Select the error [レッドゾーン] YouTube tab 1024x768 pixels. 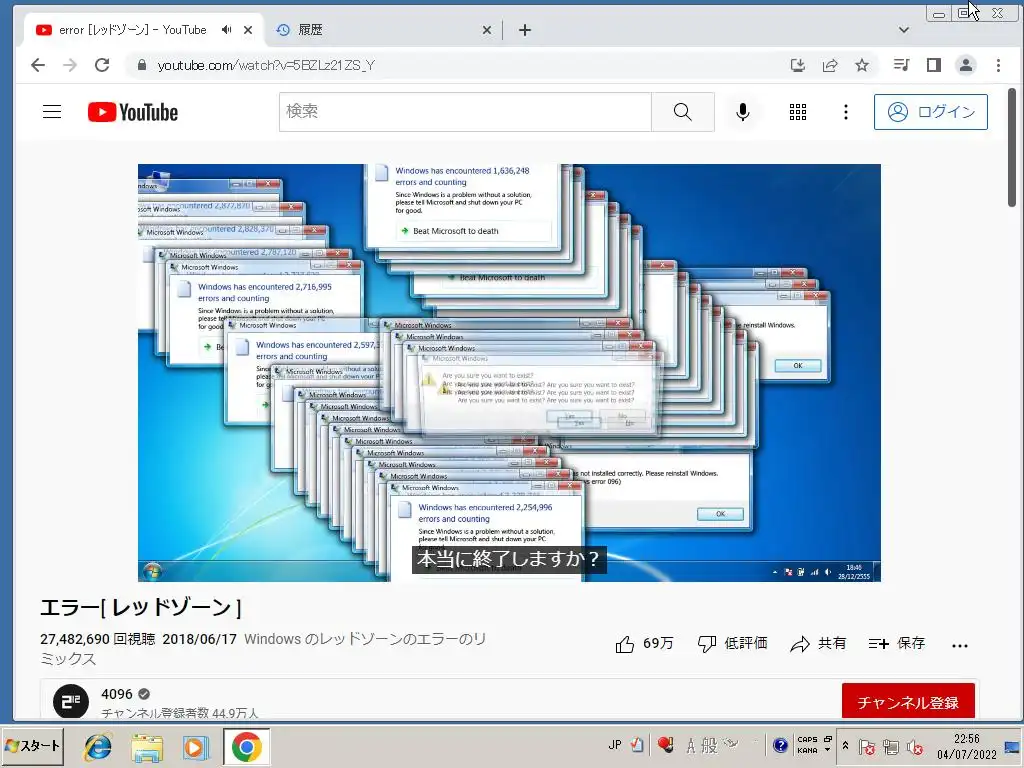133,30
